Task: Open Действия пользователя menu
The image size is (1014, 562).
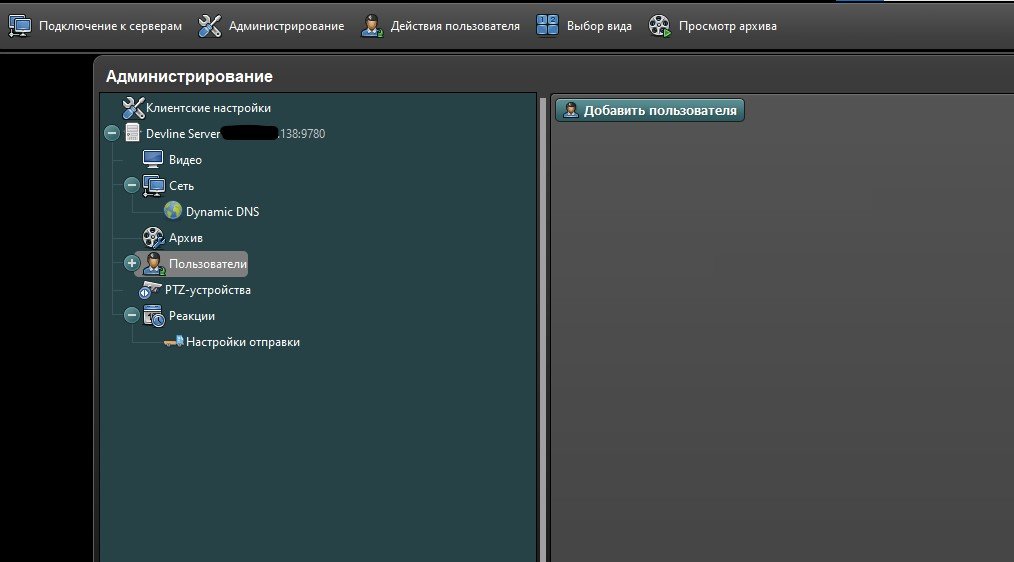Action: 440,26
